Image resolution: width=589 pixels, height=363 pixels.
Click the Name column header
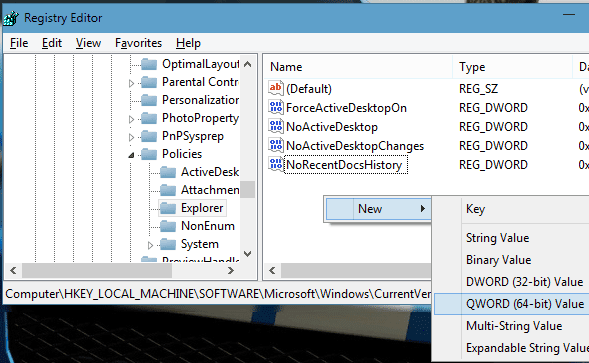[358, 67]
